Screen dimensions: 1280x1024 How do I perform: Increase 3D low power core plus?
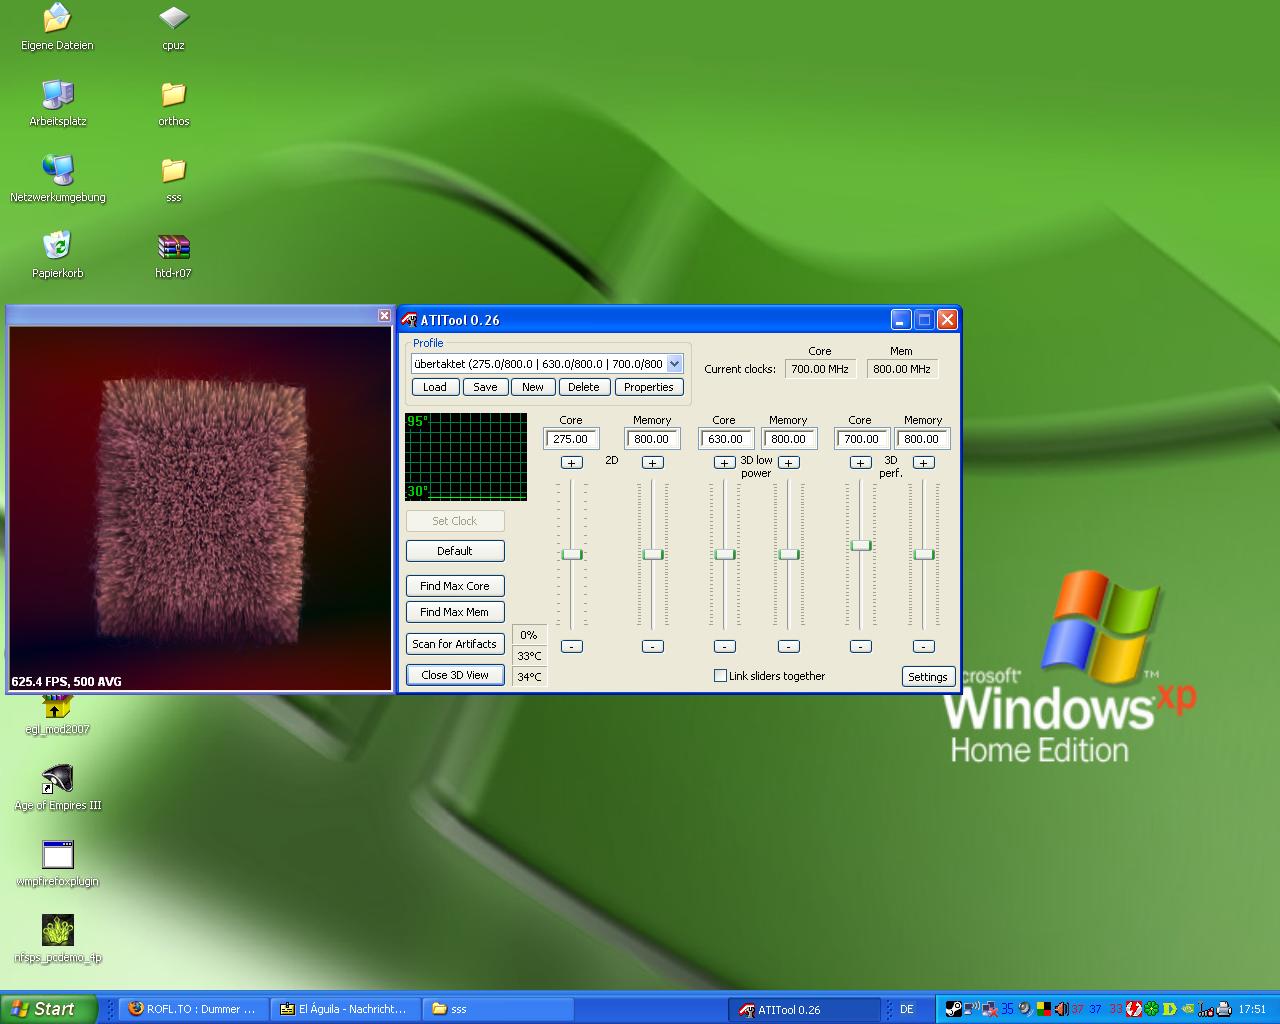pos(725,463)
